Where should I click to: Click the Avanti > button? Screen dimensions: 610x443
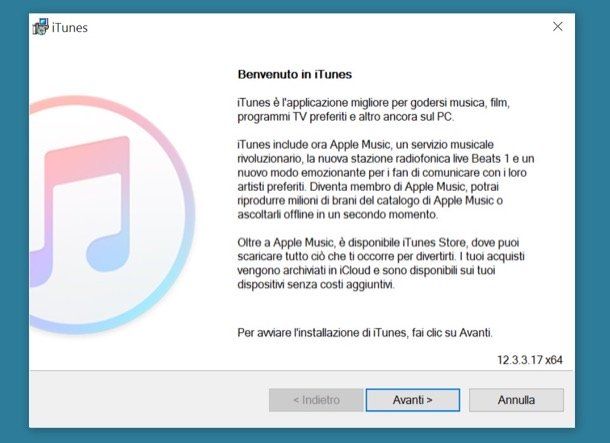(x=413, y=400)
